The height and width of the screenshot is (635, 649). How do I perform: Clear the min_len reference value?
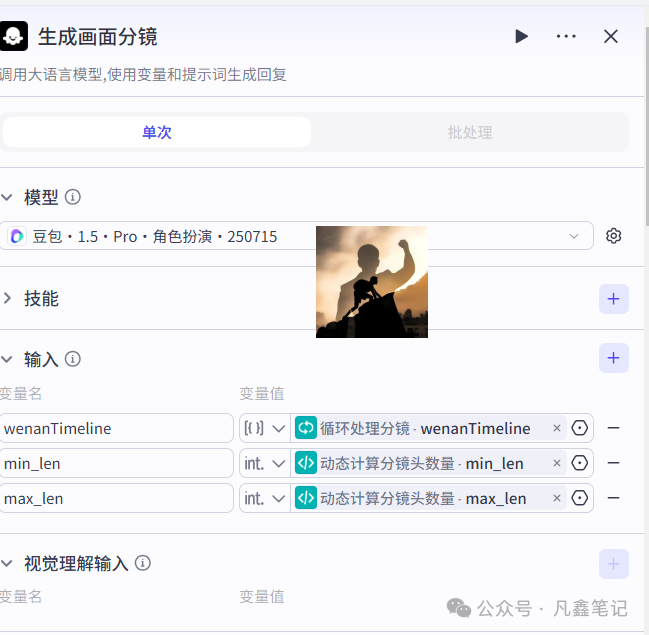coord(557,463)
